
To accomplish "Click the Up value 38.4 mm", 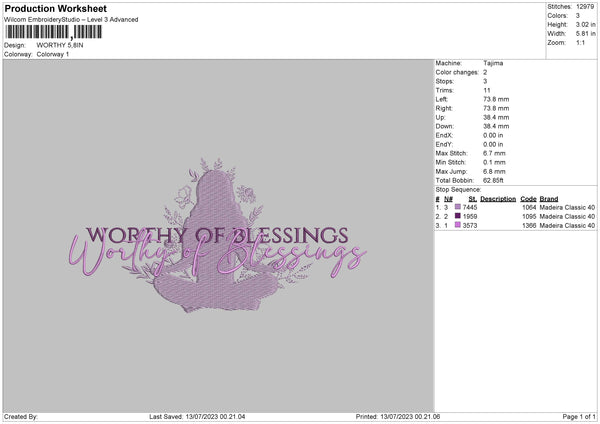I will click(496, 117).
